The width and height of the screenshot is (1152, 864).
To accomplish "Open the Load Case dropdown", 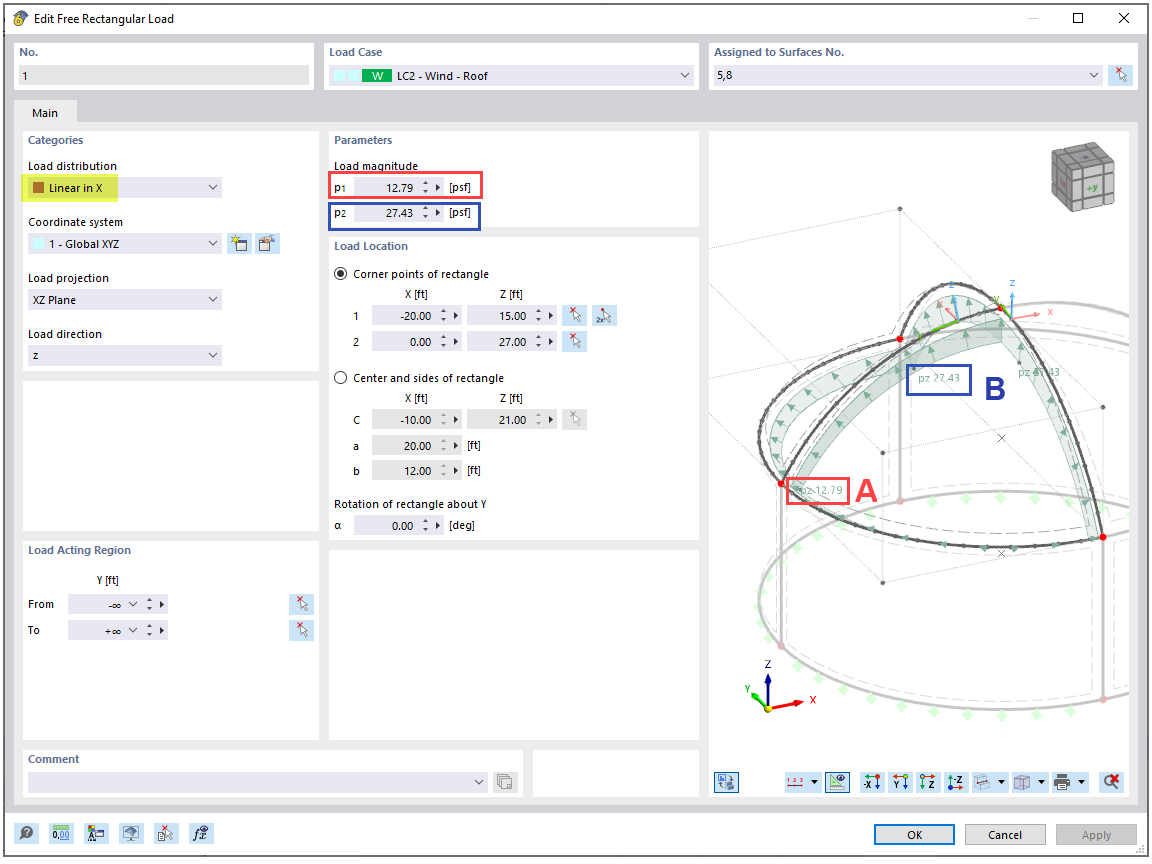I will [x=684, y=74].
